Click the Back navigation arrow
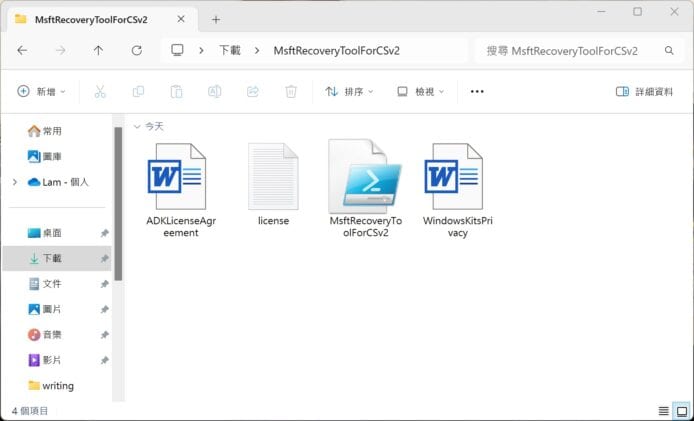Screen dimensions: 694x421 22,50
